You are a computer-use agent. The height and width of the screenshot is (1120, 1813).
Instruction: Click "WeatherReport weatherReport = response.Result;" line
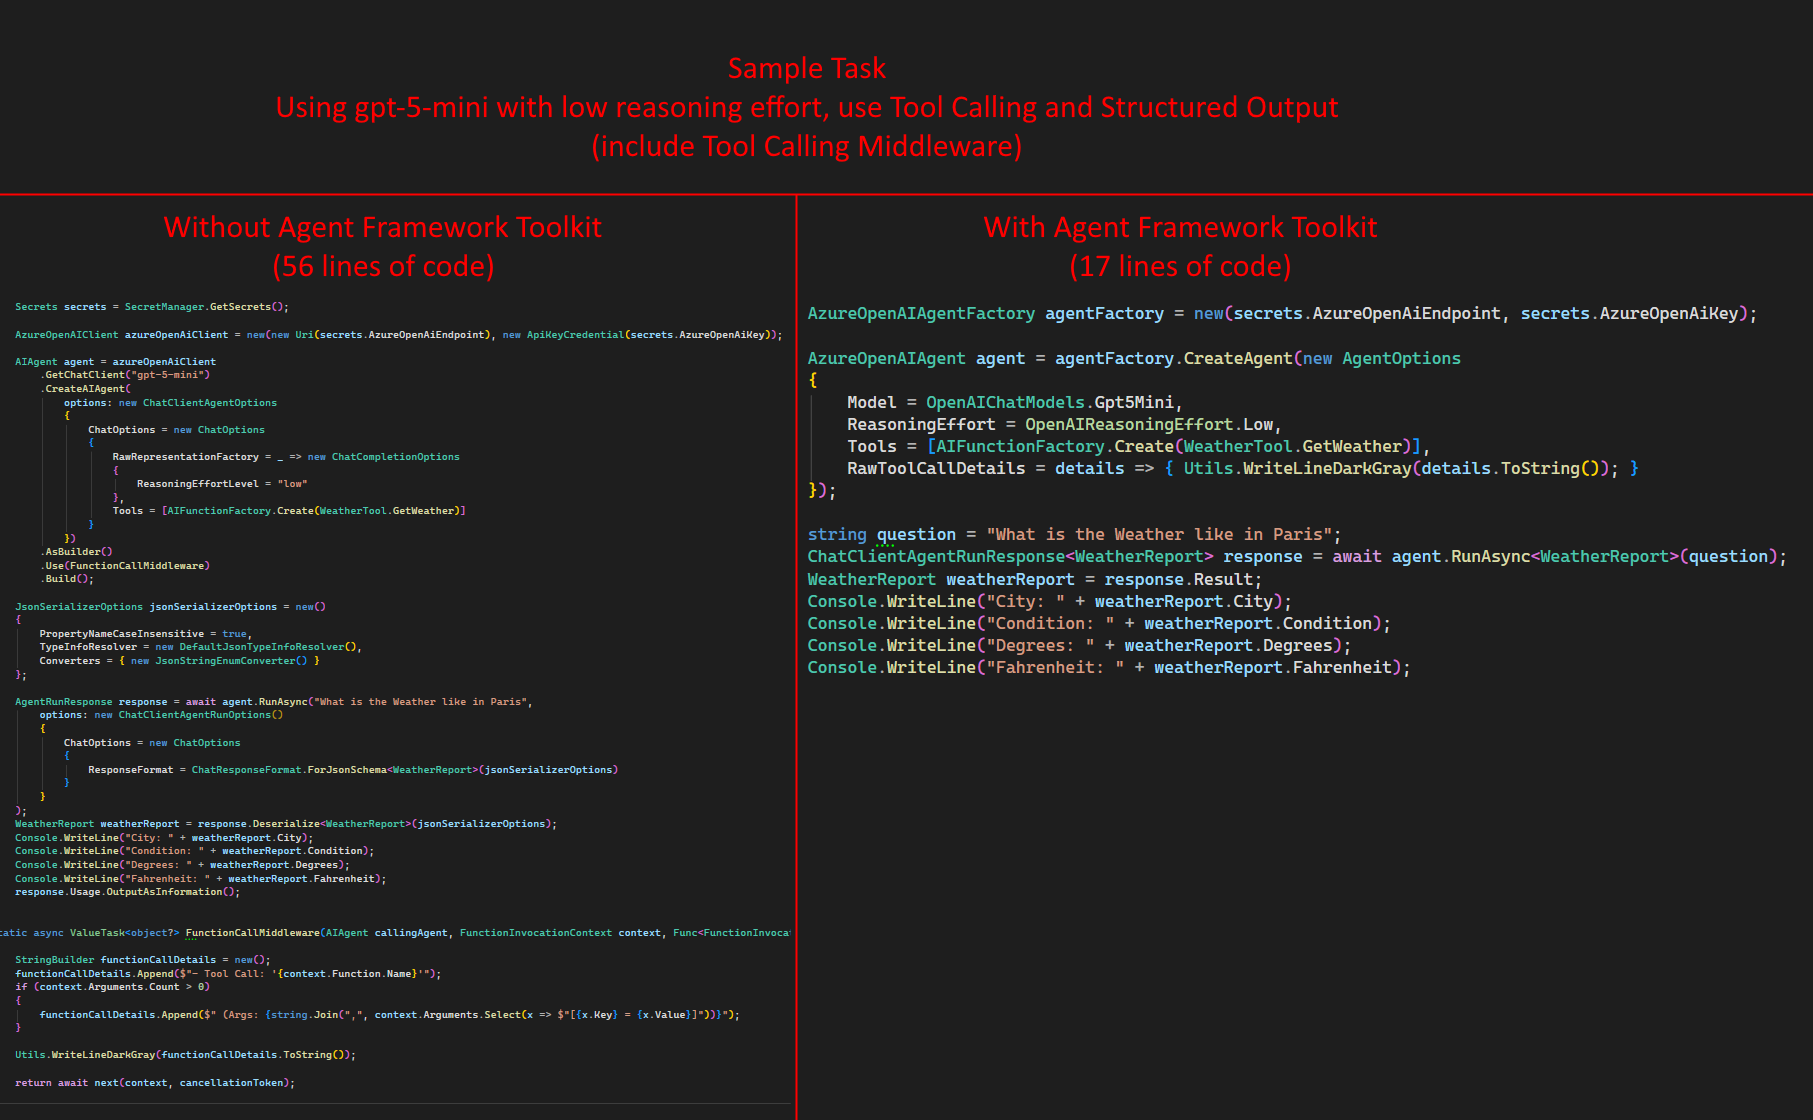(1035, 579)
